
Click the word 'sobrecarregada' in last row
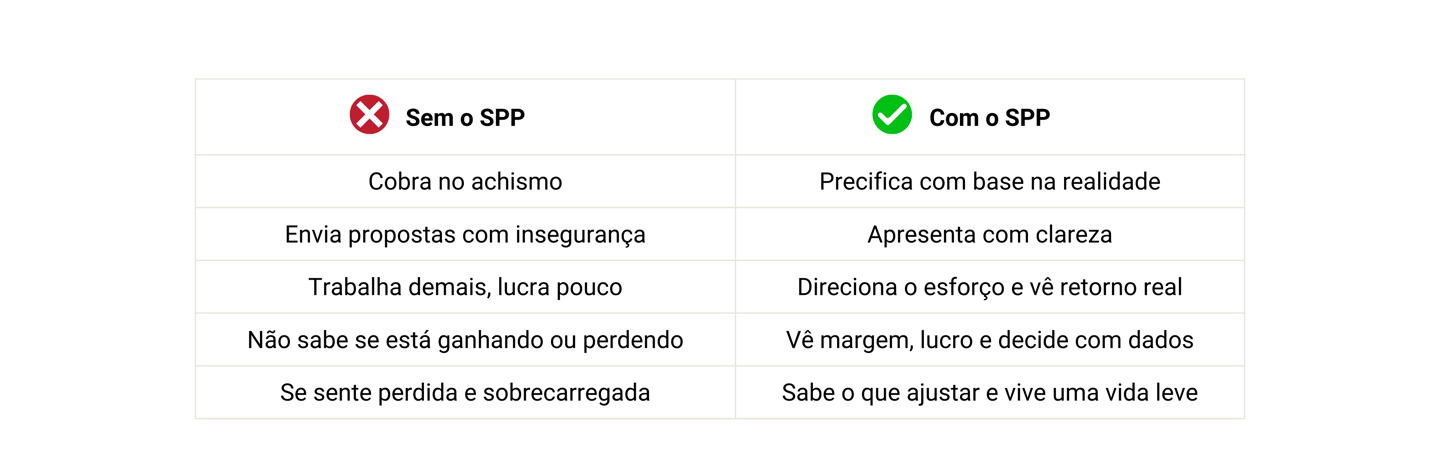point(566,393)
